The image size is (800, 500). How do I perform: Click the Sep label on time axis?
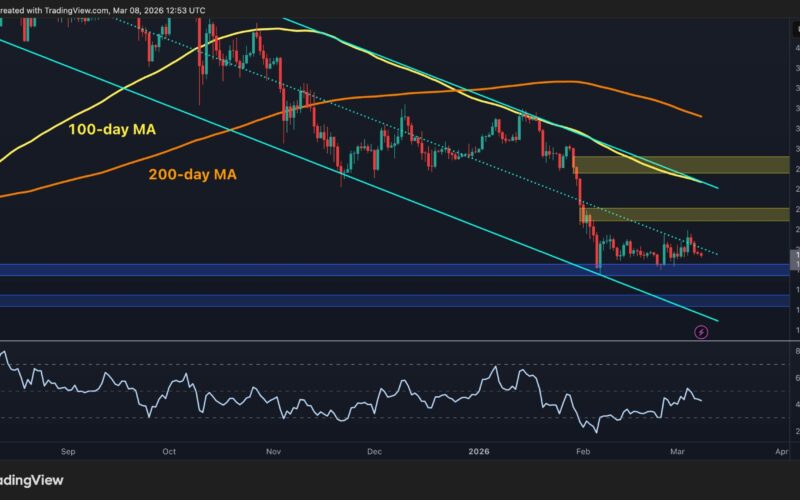67,451
